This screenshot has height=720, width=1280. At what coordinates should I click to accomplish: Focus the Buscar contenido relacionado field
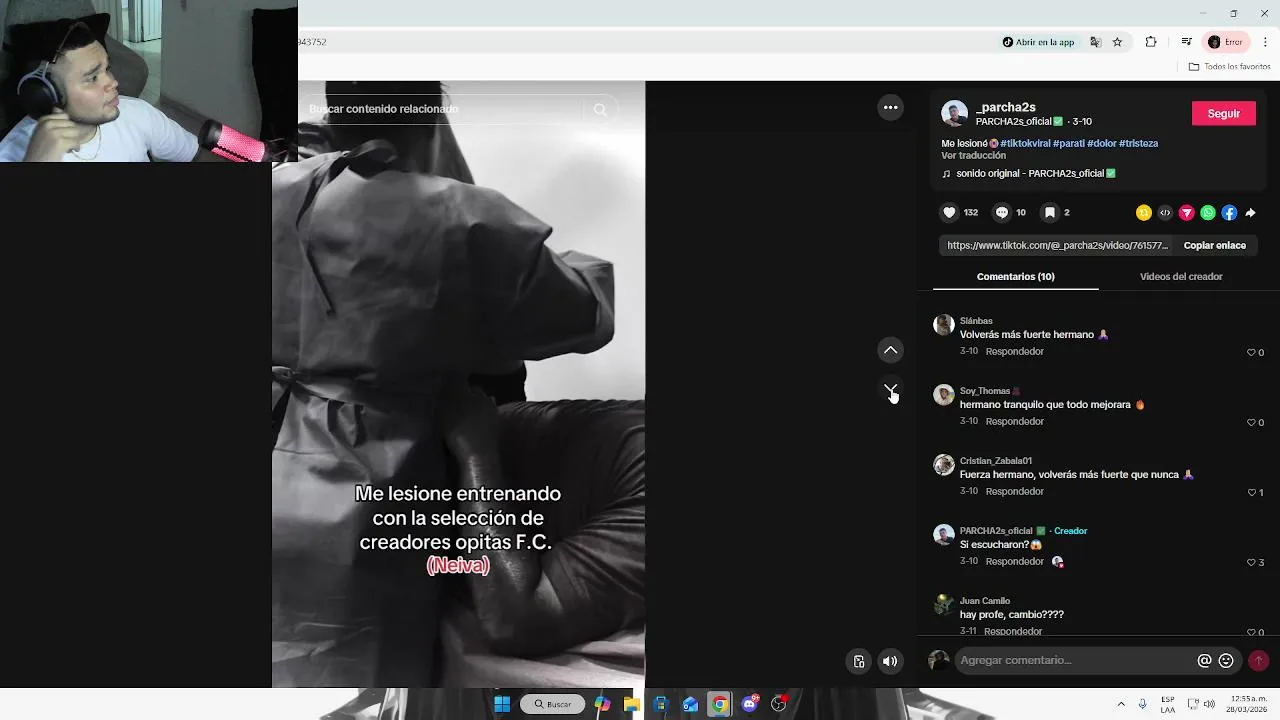click(x=445, y=109)
